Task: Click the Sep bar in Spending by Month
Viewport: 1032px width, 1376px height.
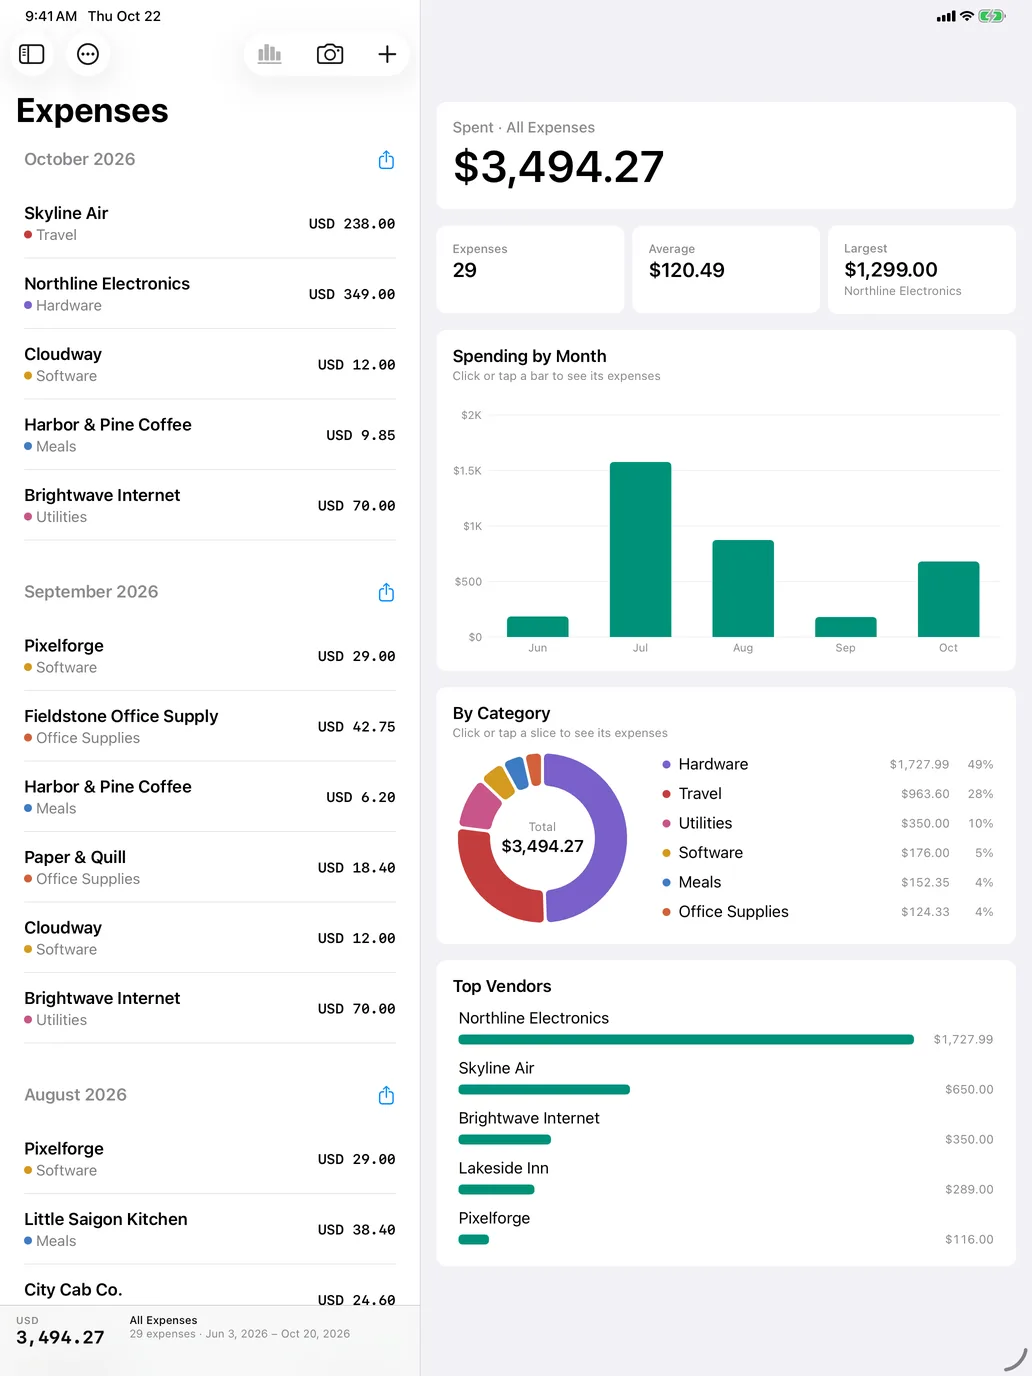Action: click(846, 627)
